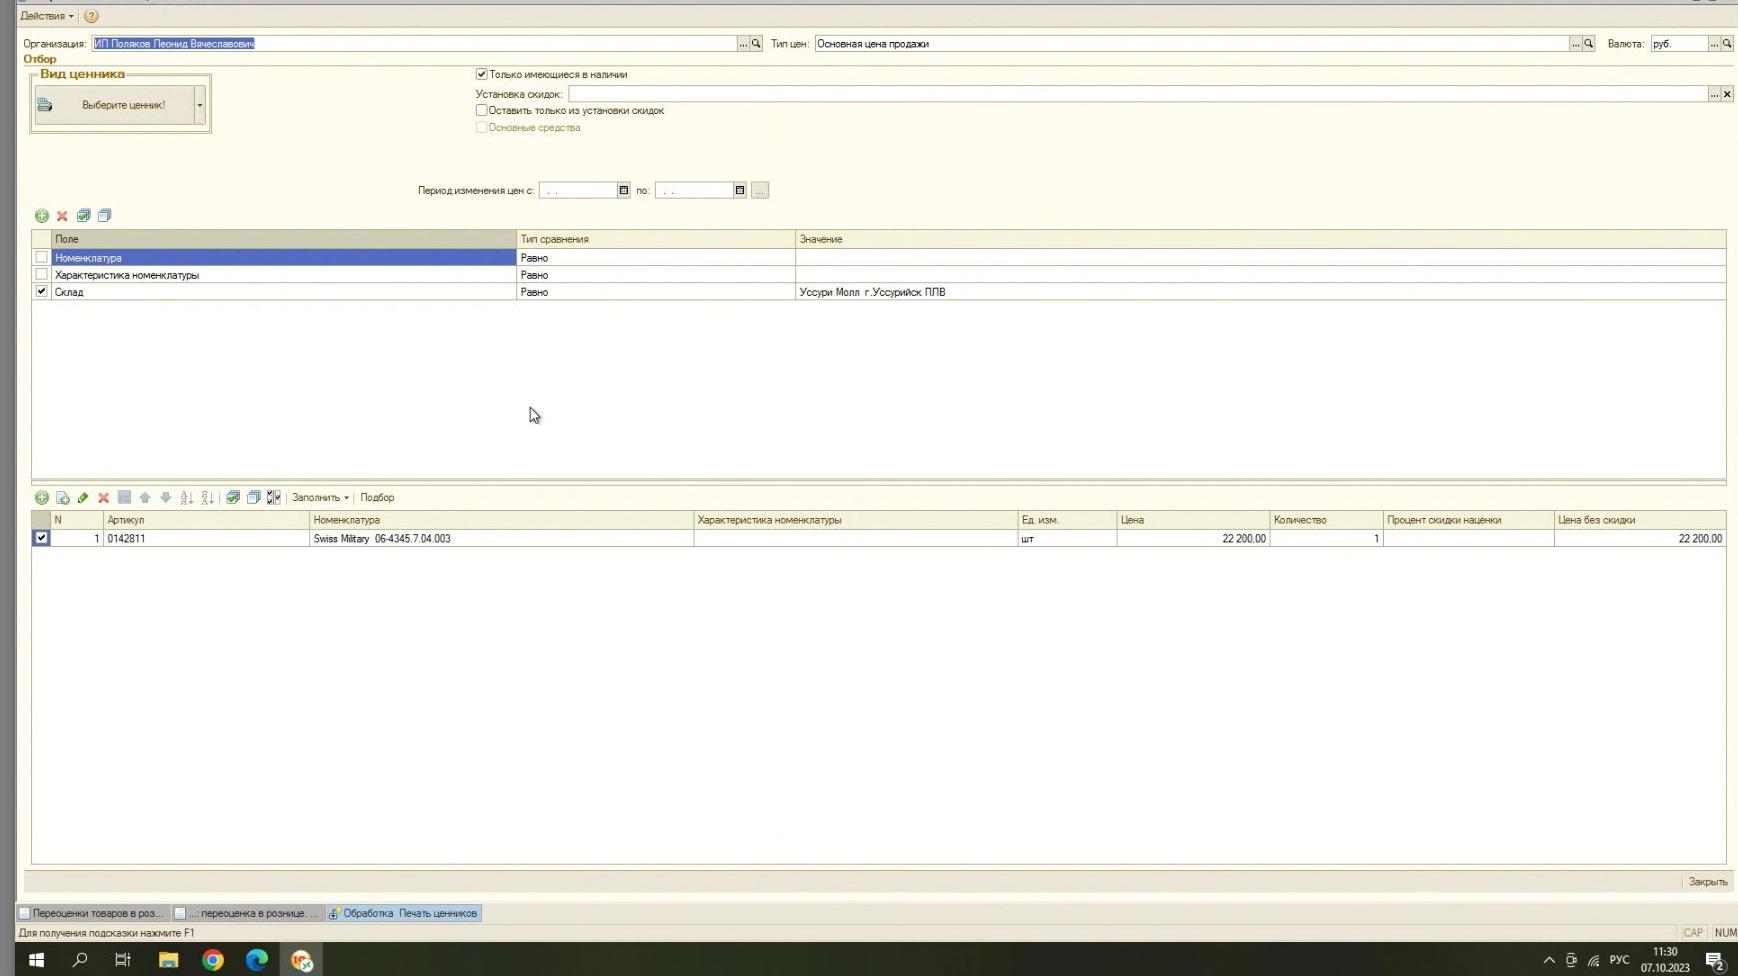The width and height of the screenshot is (1738, 976).
Task: Click the finish editing icon in the goods toolbar
Action: pos(124,498)
